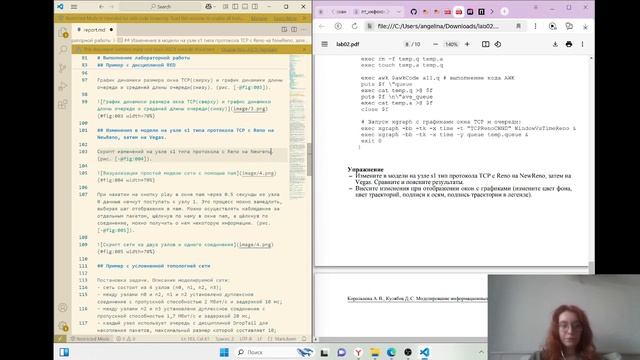Open PDF viewer more actions menu
This screenshot has height=360, width=640.
point(582,44)
